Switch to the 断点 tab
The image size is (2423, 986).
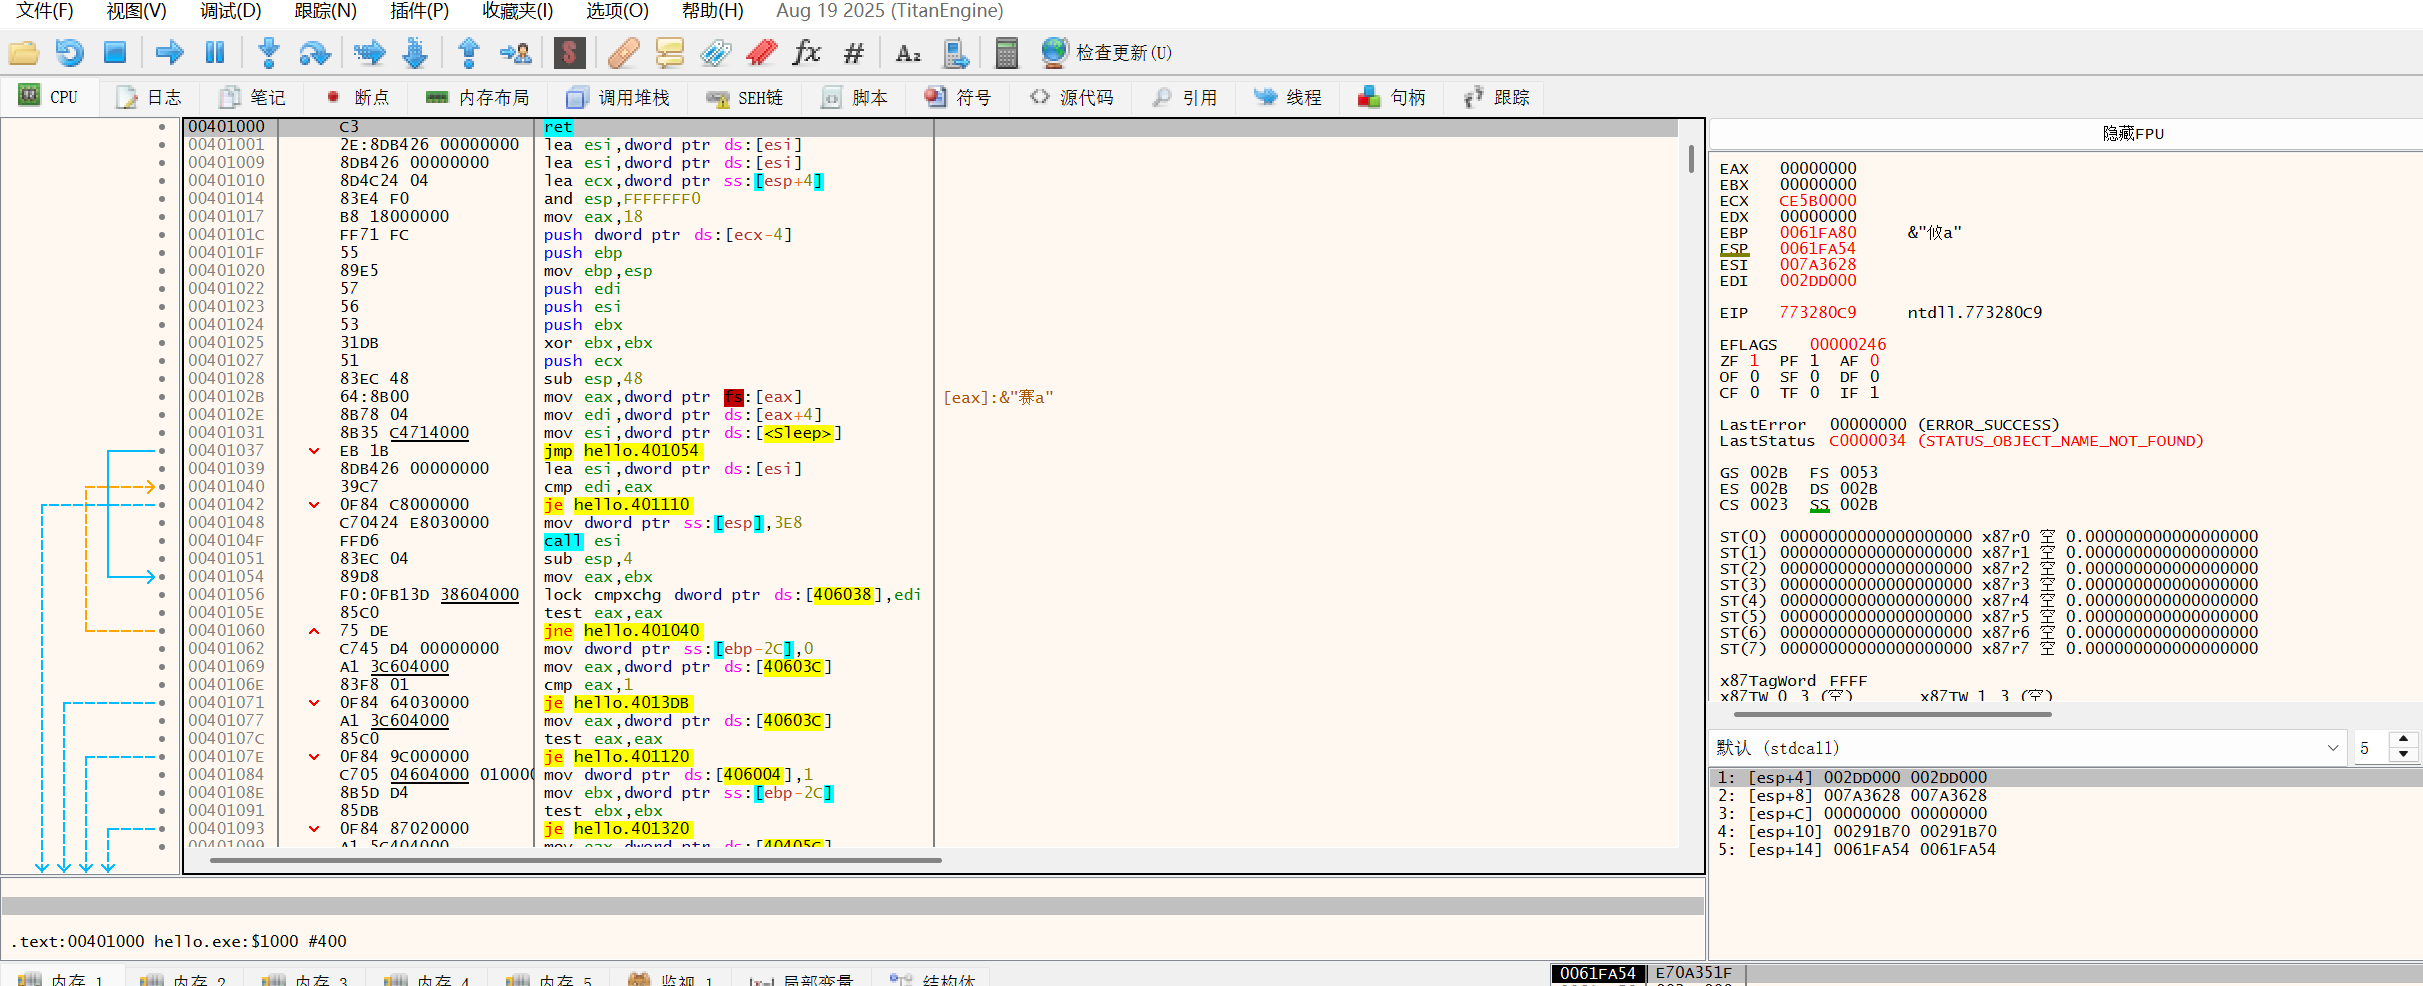357,97
